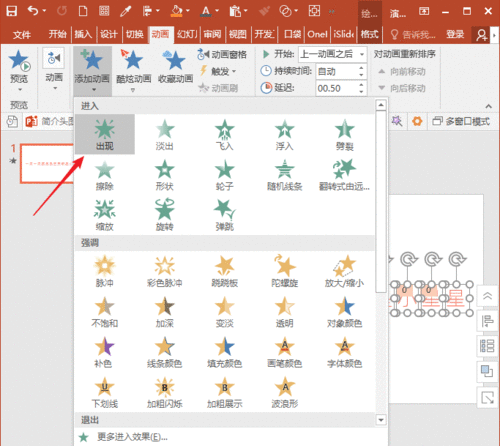The image size is (500, 446).
Task: Click the gallery scroll down arrow
Action: coord(381,420)
